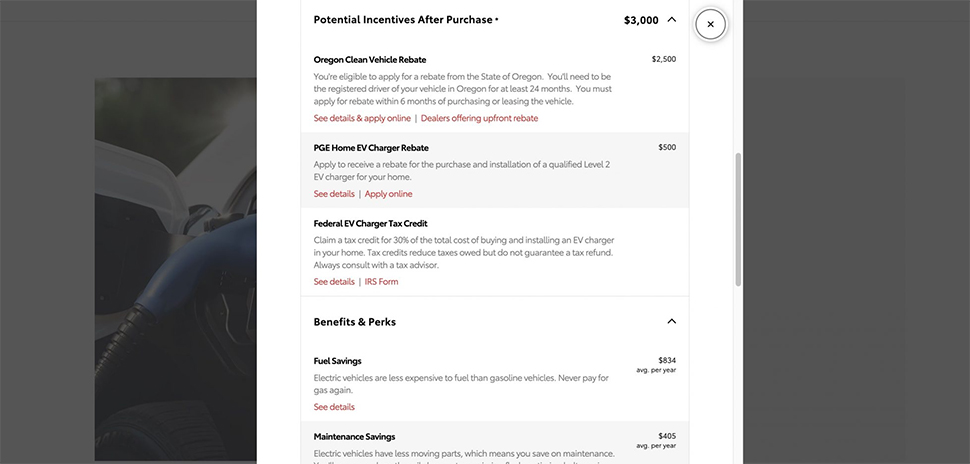Image resolution: width=970 pixels, height=464 pixels.
Task: Select the "PGE Home EV Charger Rebate" title
Action: coord(371,148)
